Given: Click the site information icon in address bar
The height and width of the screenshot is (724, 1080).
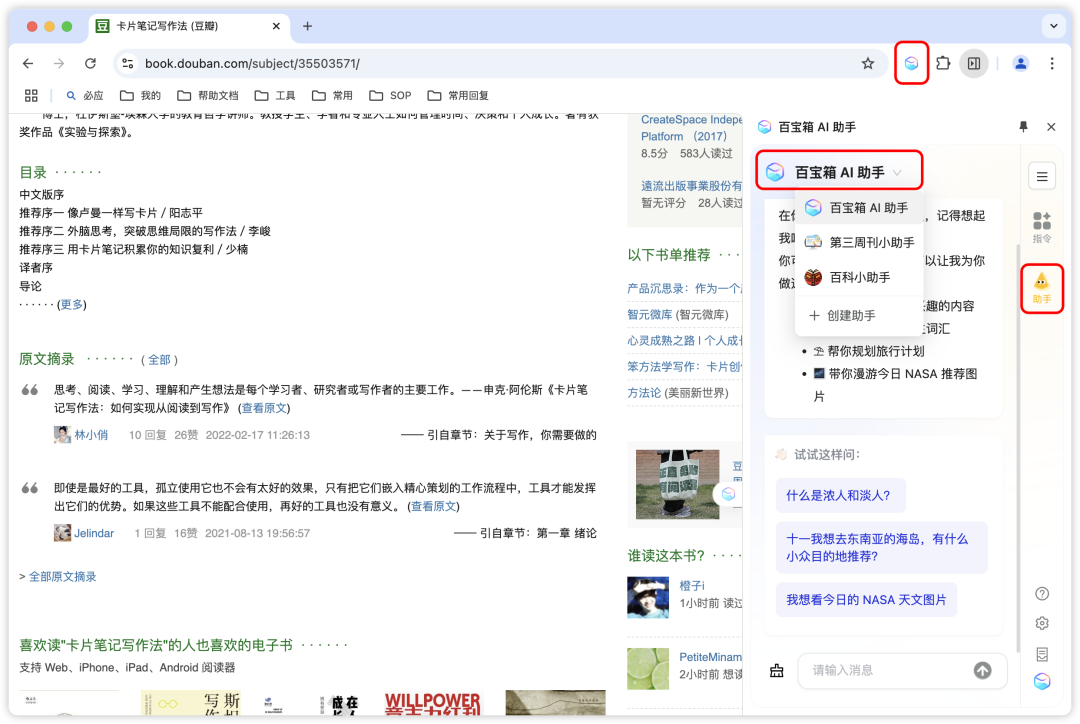Looking at the screenshot, I should click(127, 63).
